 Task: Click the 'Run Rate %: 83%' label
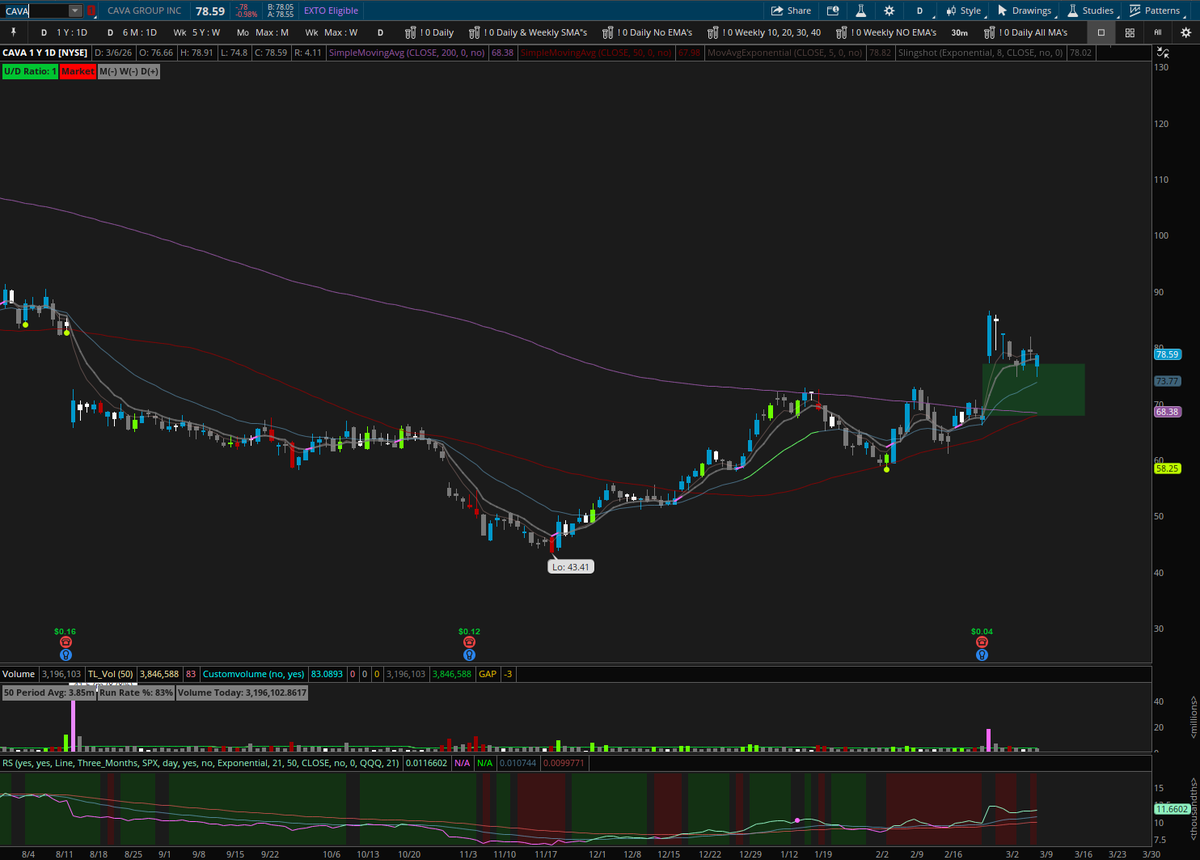tap(136, 692)
